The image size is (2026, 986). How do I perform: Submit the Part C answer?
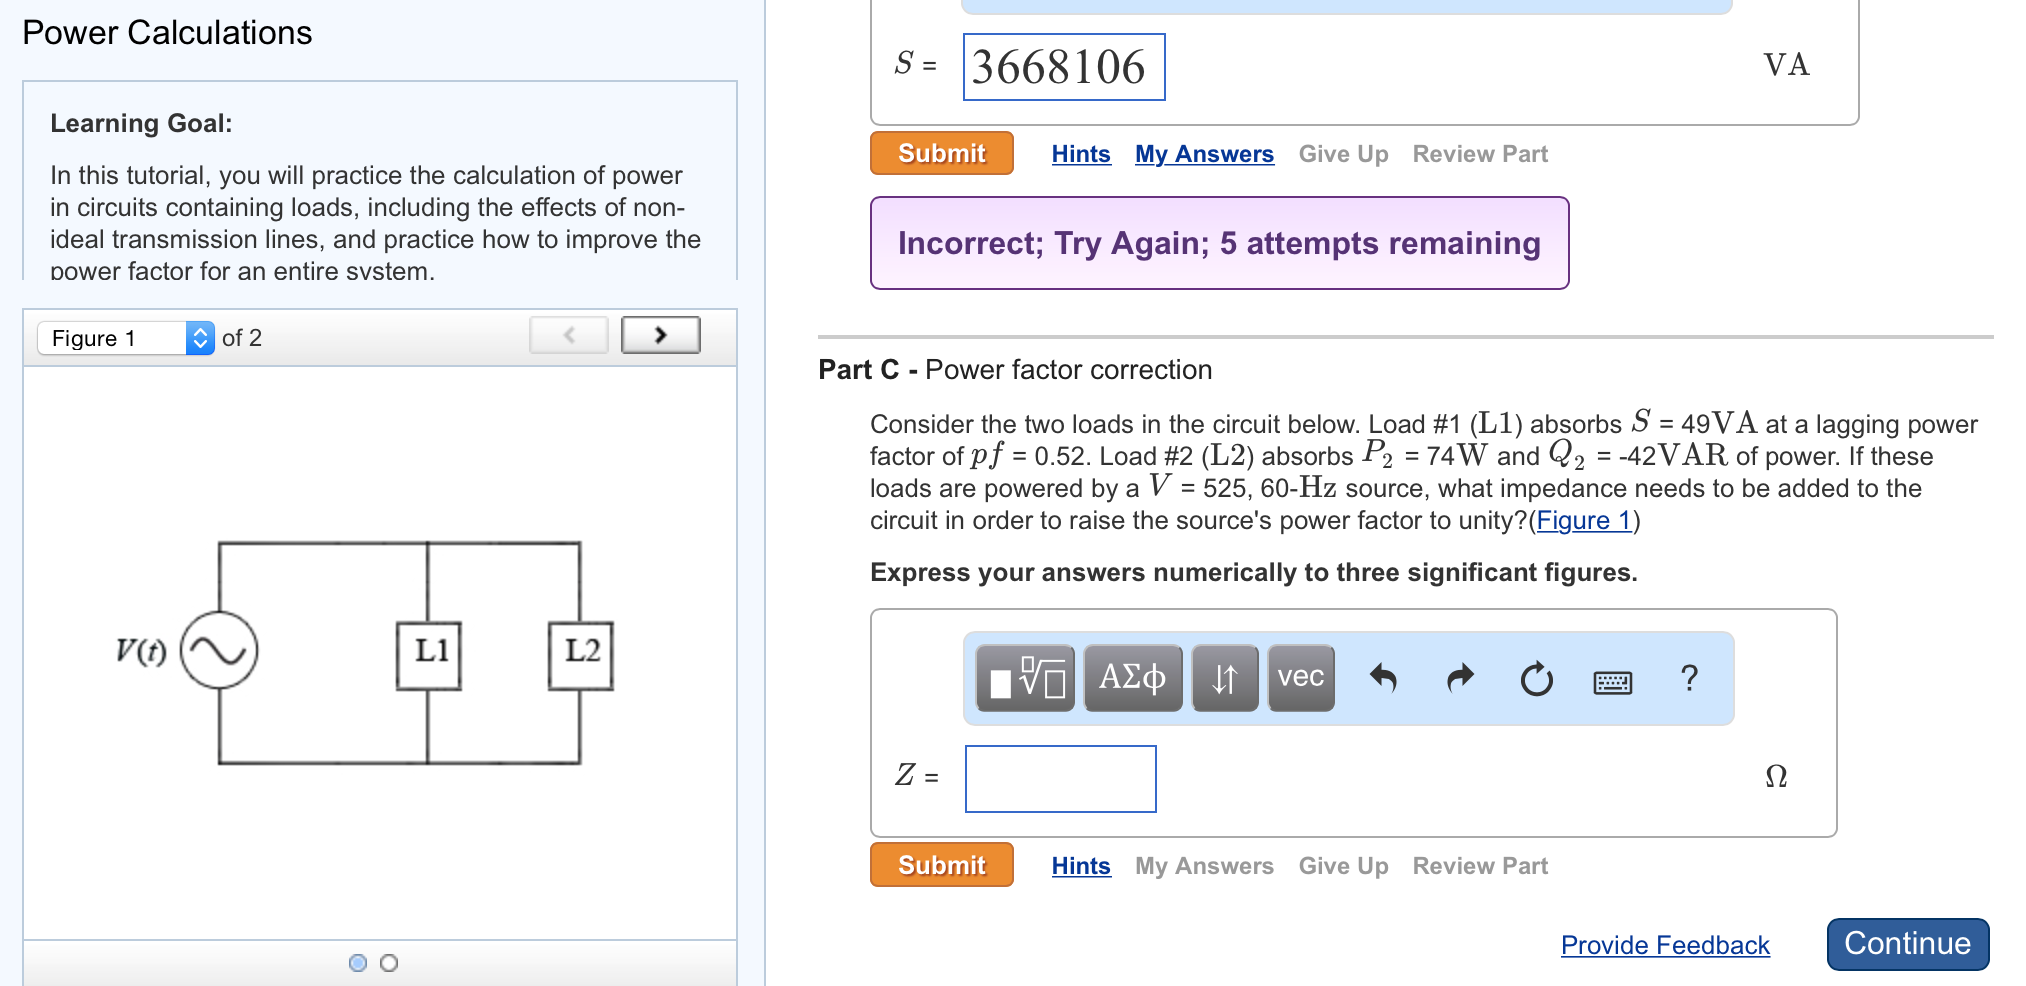[940, 865]
